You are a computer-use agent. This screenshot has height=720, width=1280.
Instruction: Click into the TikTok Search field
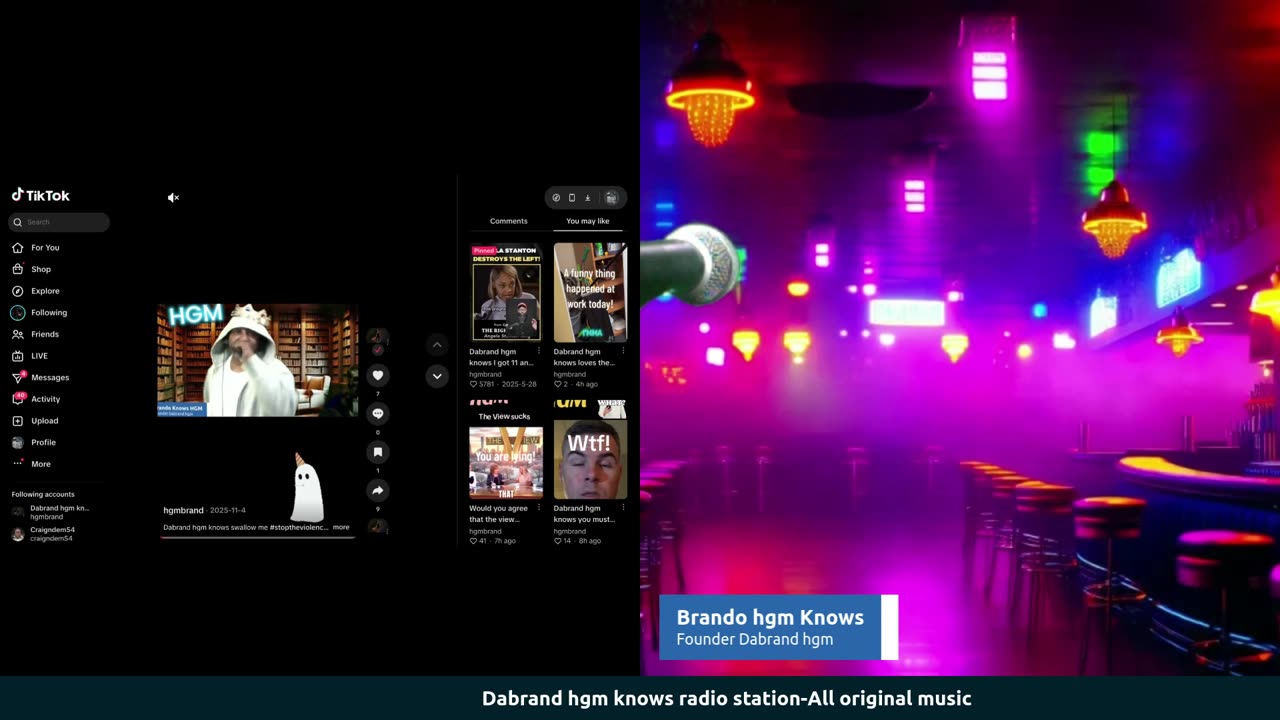tap(59, 222)
